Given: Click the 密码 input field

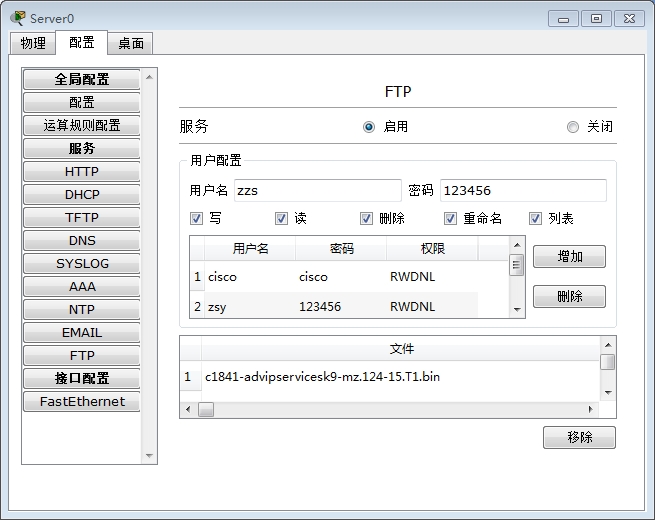Looking at the screenshot, I should [522, 190].
